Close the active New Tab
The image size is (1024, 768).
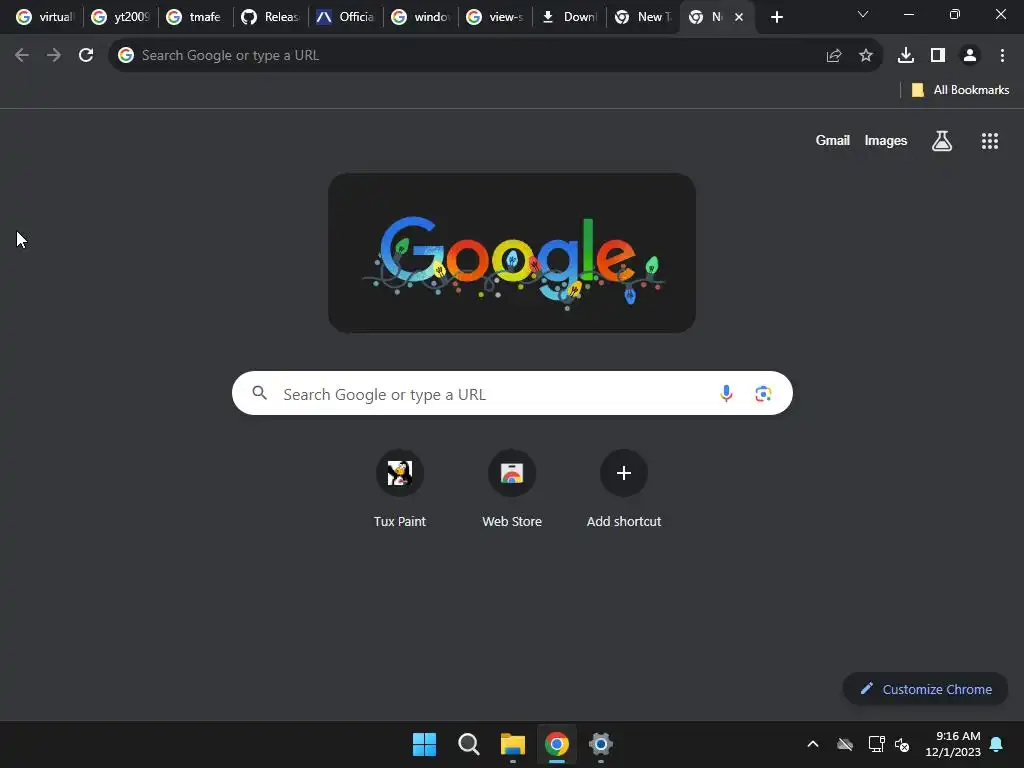click(739, 18)
